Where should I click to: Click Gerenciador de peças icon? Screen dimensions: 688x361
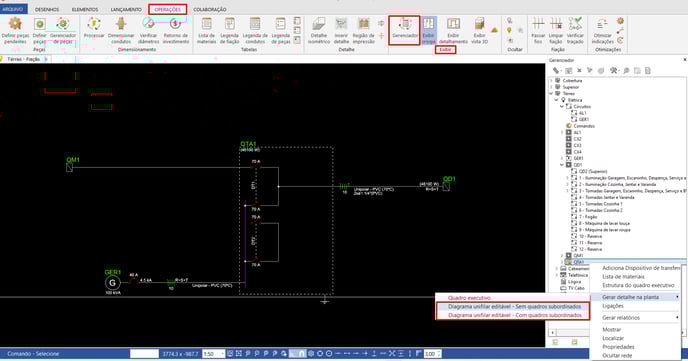(x=63, y=31)
